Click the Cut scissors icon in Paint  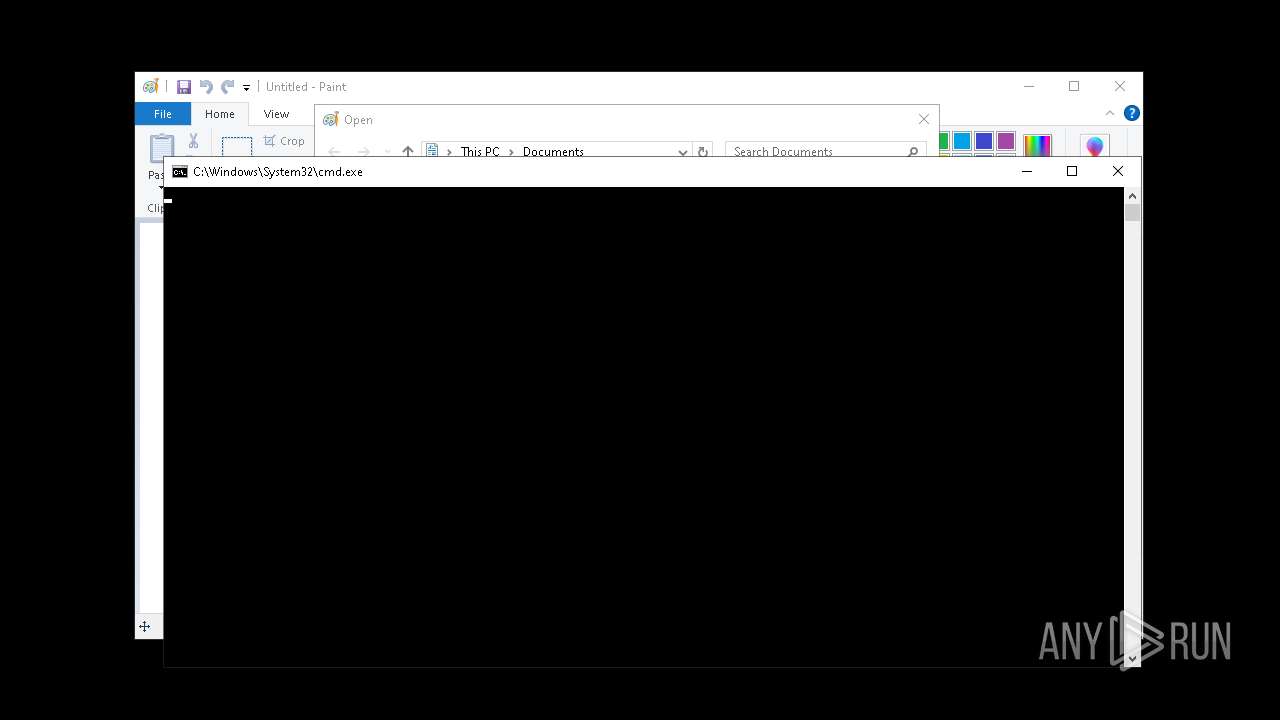click(x=193, y=141)
